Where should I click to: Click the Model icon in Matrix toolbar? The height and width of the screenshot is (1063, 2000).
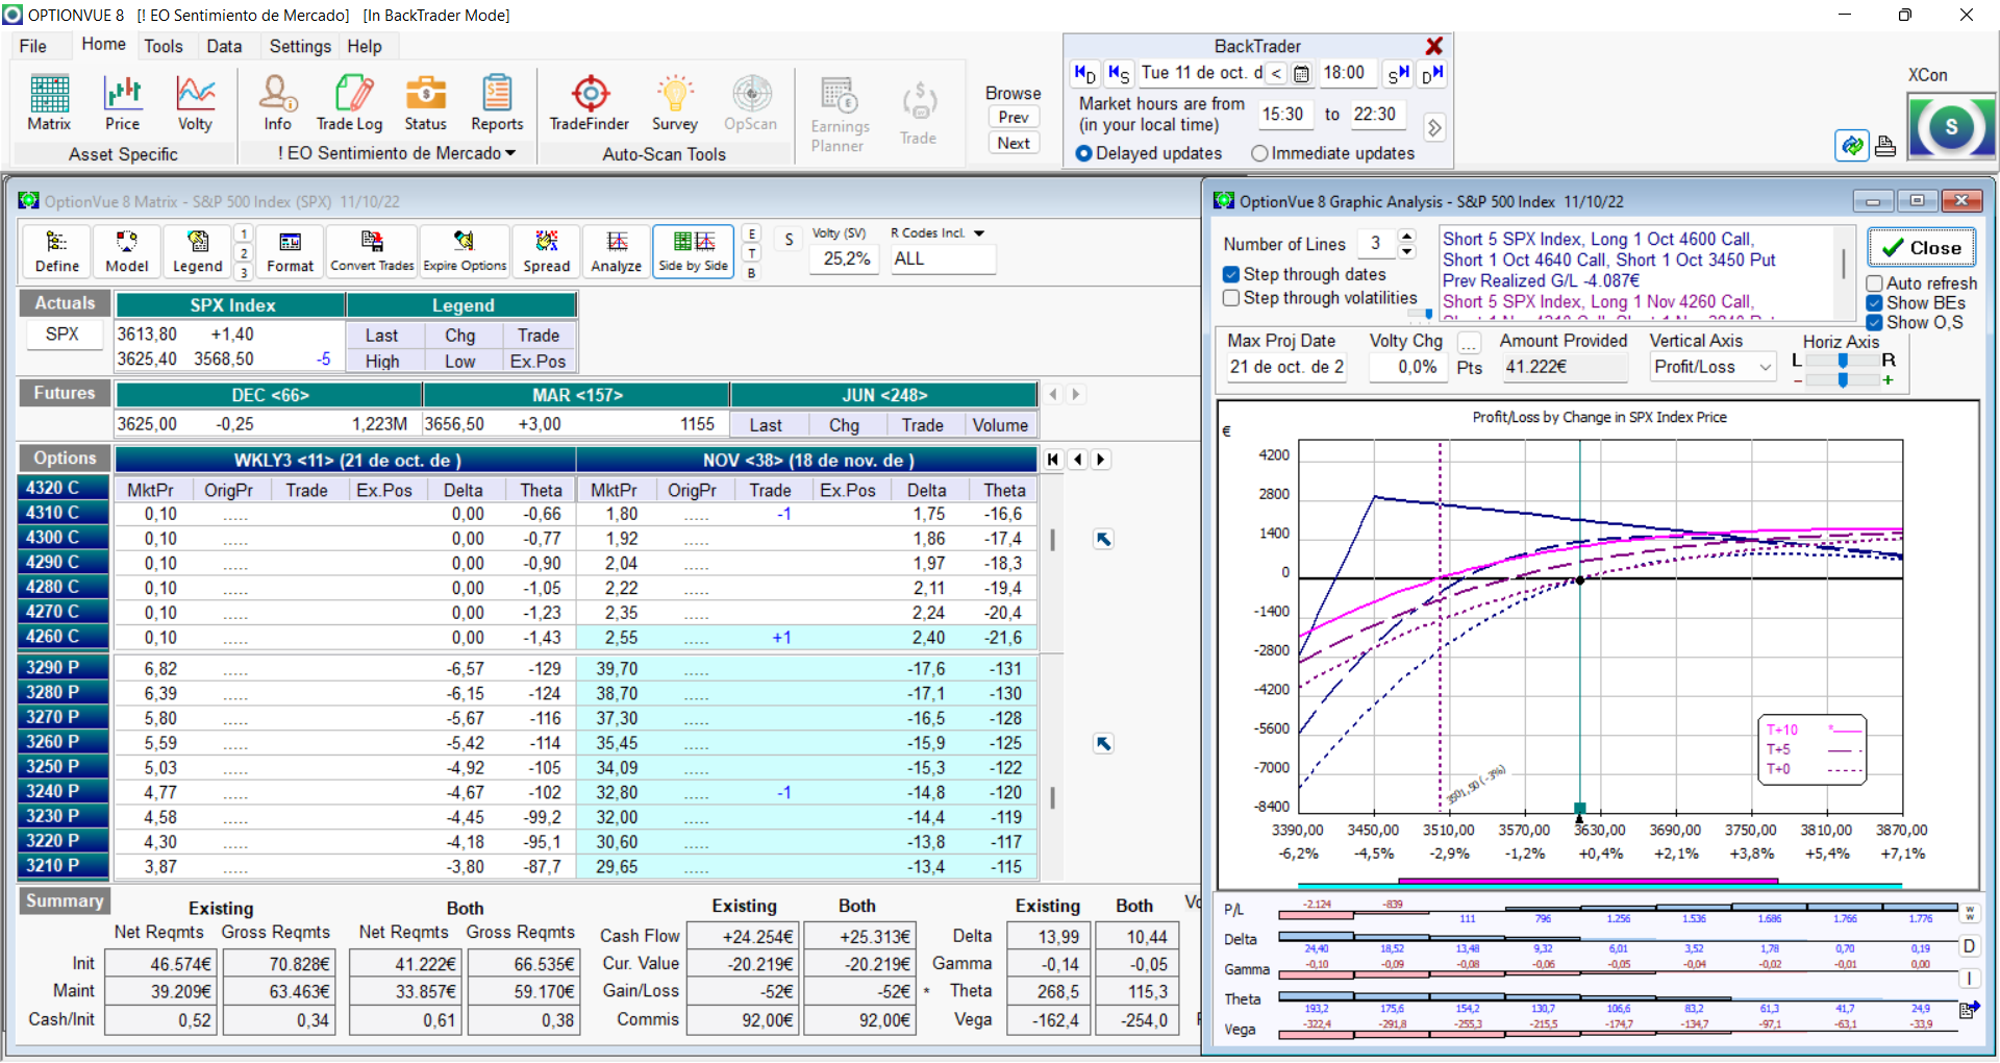tap(127, 251)
